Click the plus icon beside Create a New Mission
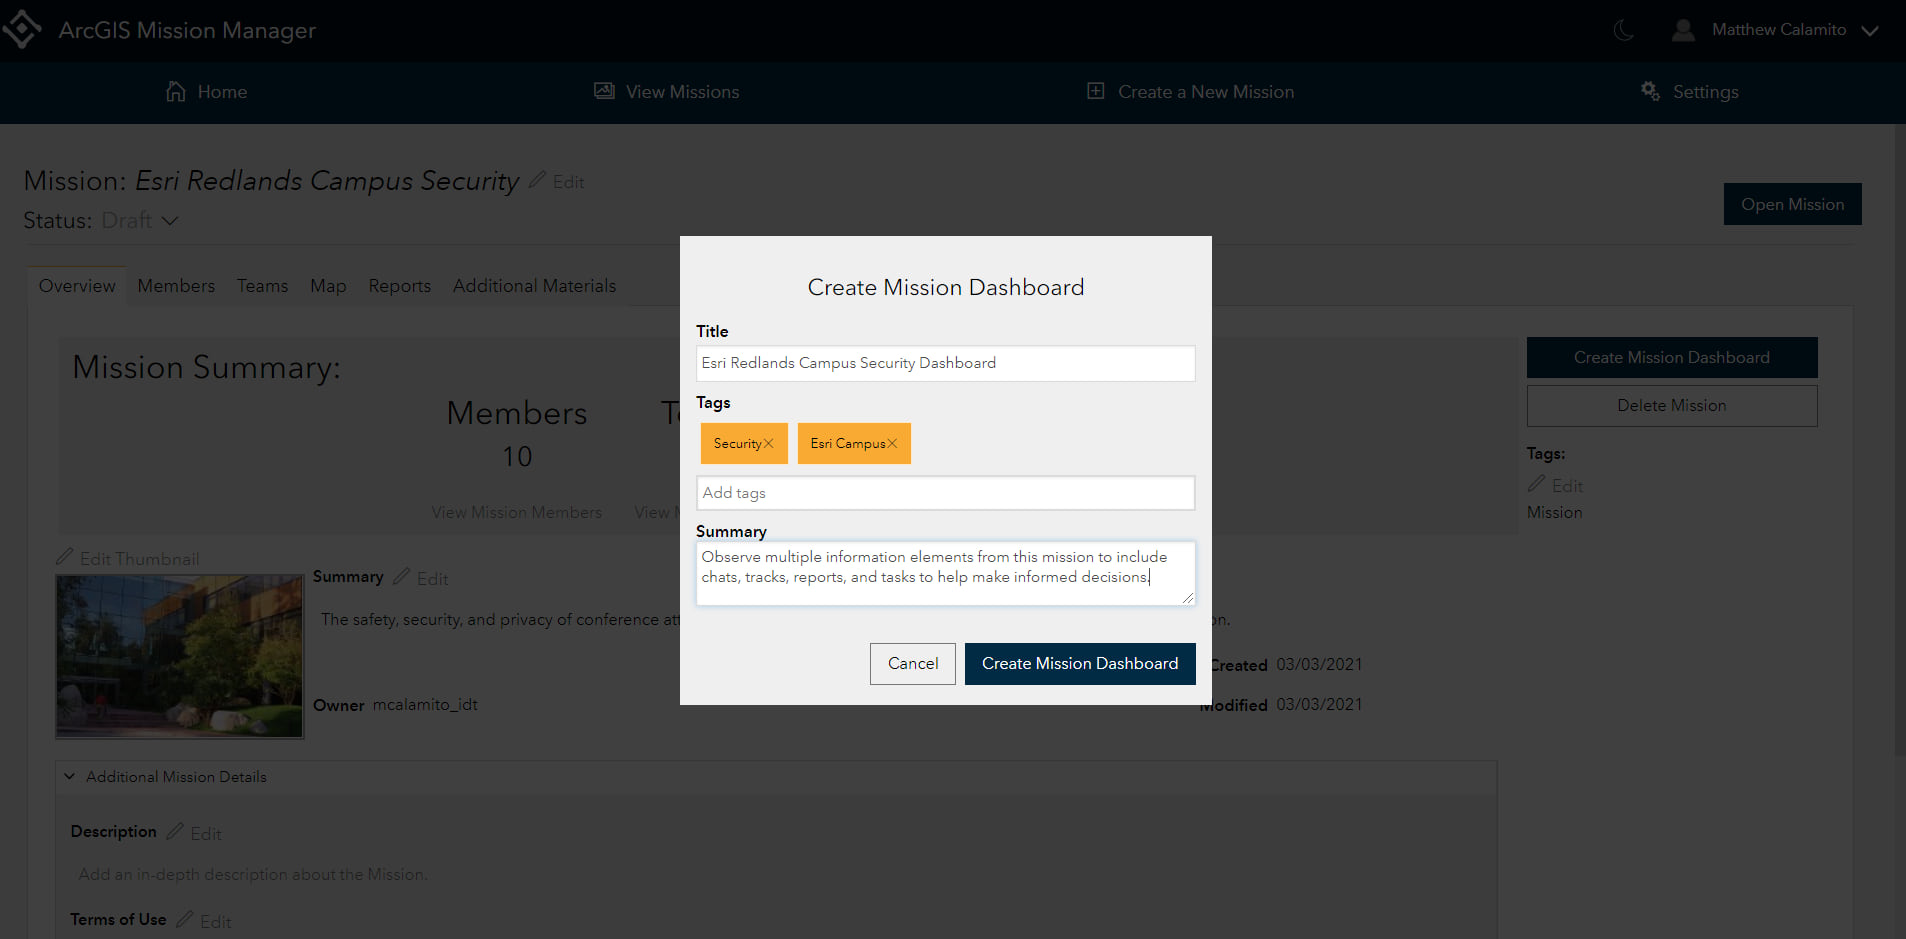This screenshot has width=1906, height=939. [1096, 91]
